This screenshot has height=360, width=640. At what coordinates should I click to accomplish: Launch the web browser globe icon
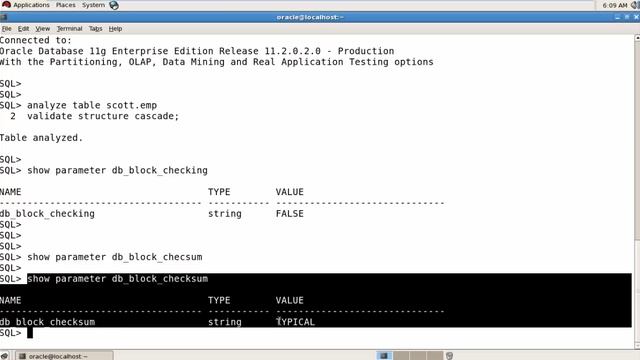click(x=114, y=5)
